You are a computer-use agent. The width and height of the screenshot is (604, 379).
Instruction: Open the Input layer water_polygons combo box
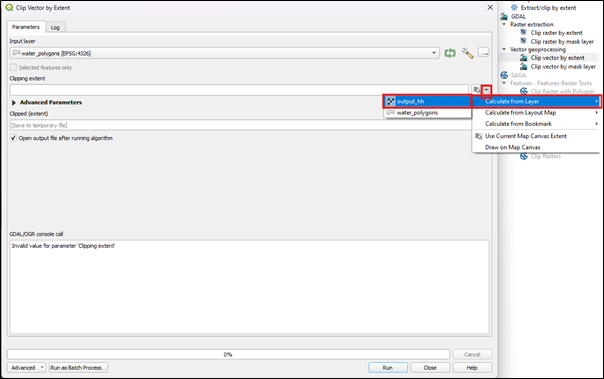(x=224, y=53)
